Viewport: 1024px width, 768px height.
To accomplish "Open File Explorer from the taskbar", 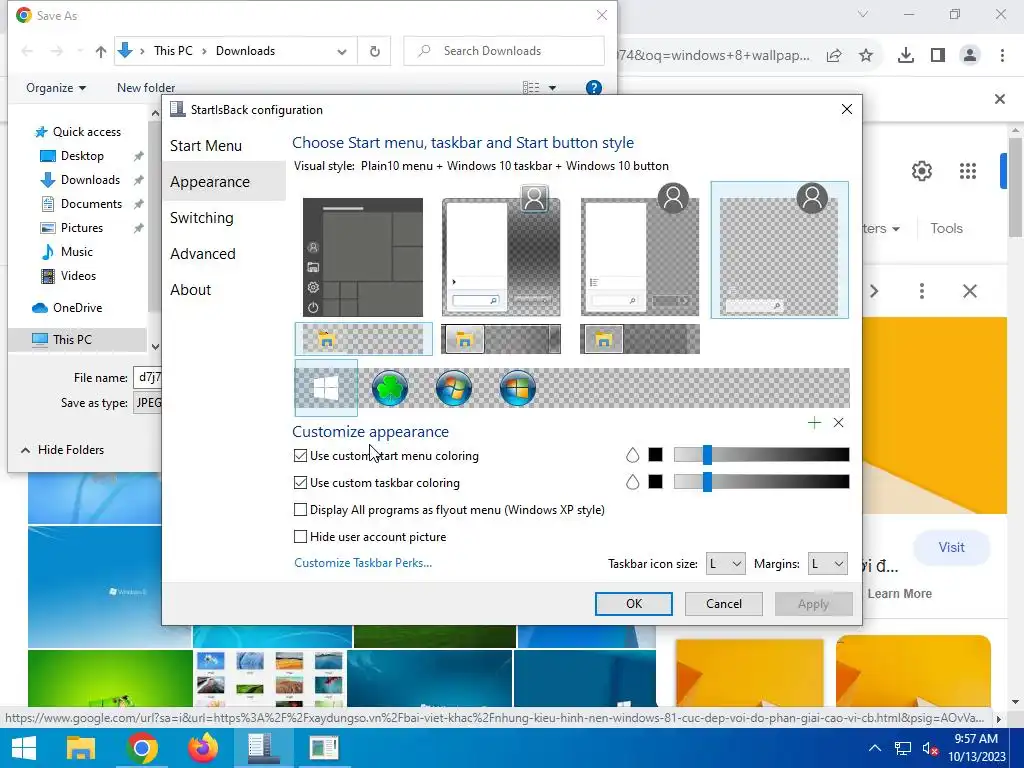I will pos(81,748).
